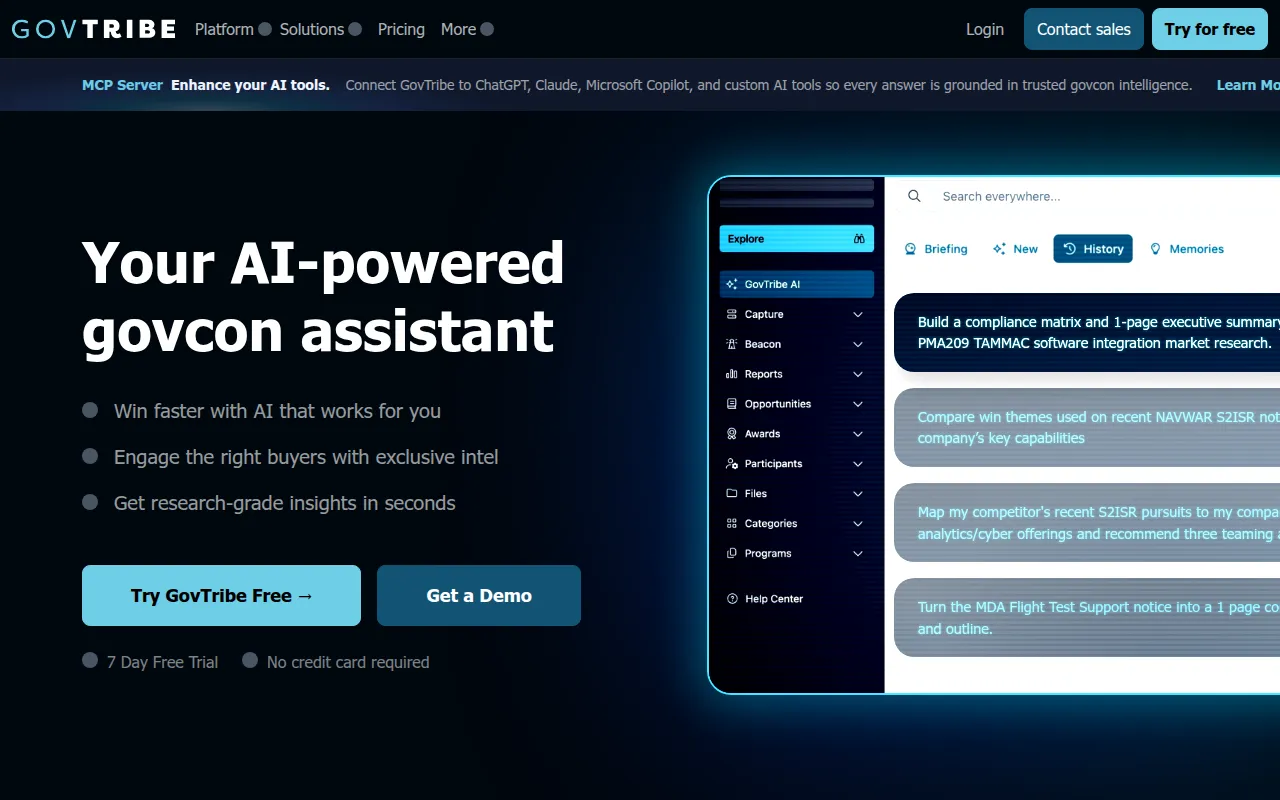Expand the Beacon section chevron

click(858, 344)
